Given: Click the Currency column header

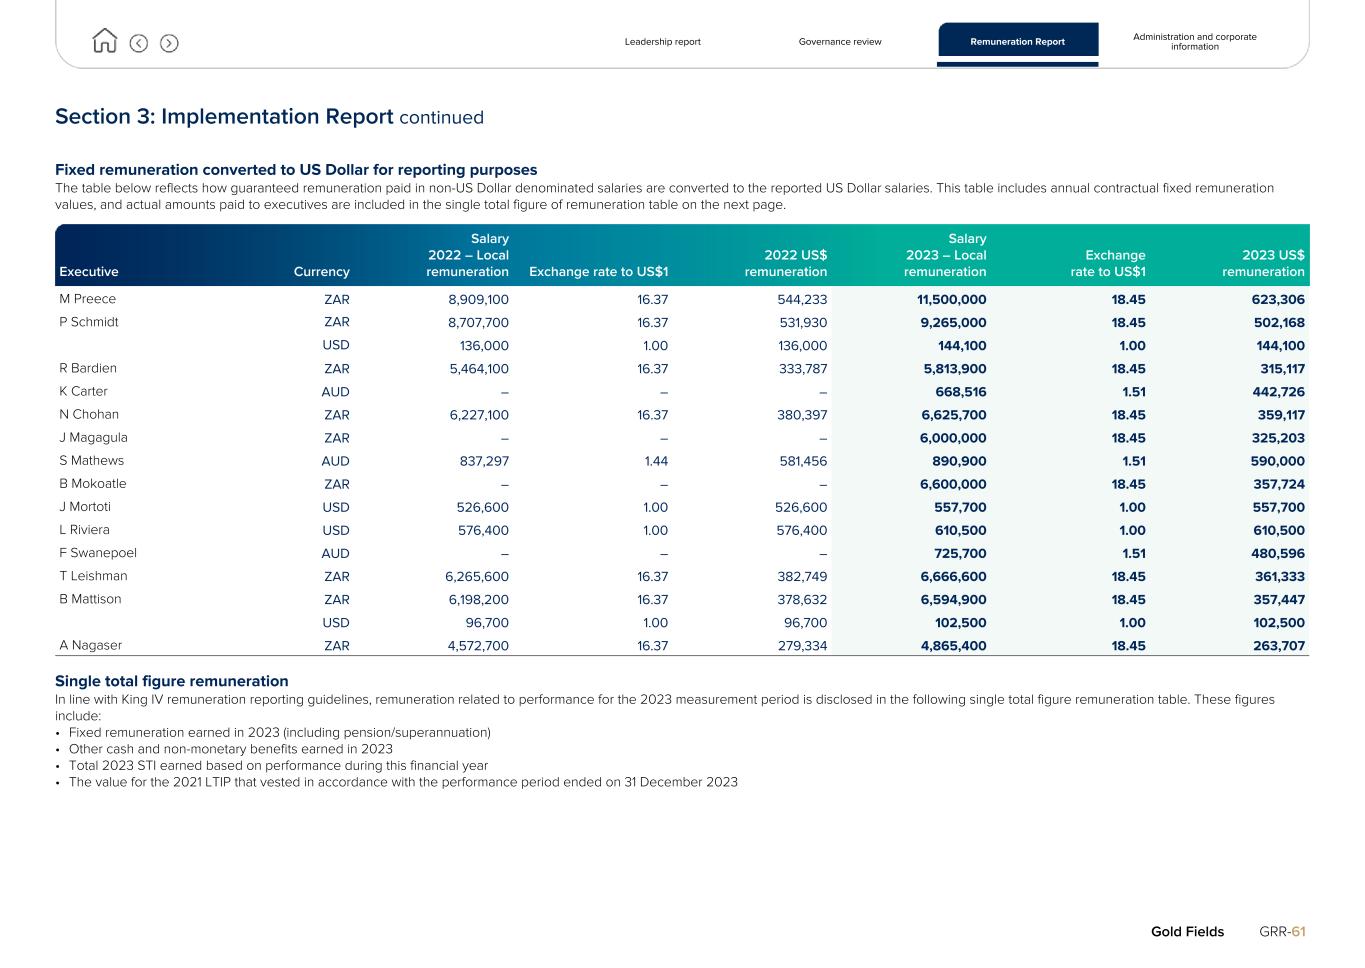Looking at the screenshot, I should [321, 272].
